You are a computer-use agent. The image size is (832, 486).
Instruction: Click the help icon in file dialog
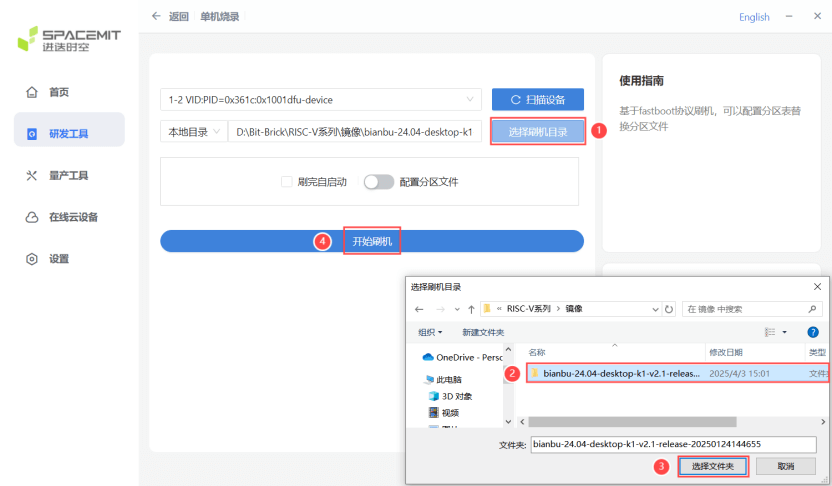812,332
